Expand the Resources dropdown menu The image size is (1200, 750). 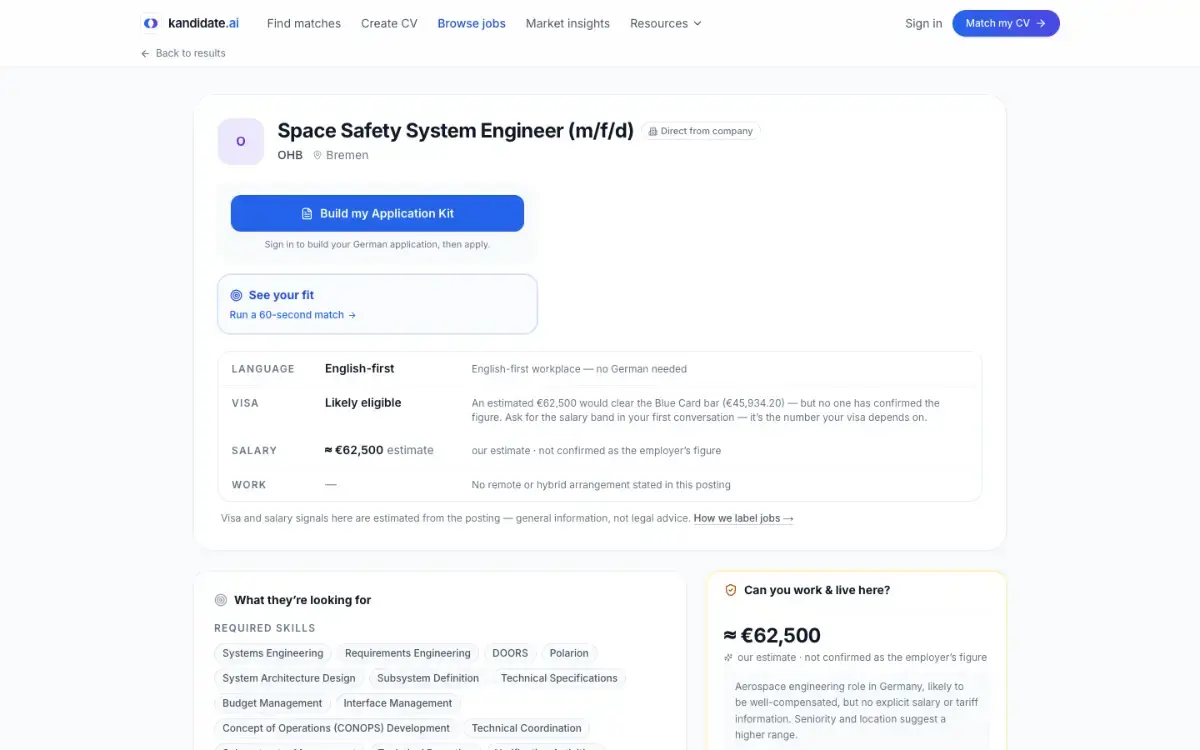tap(666, 23)
